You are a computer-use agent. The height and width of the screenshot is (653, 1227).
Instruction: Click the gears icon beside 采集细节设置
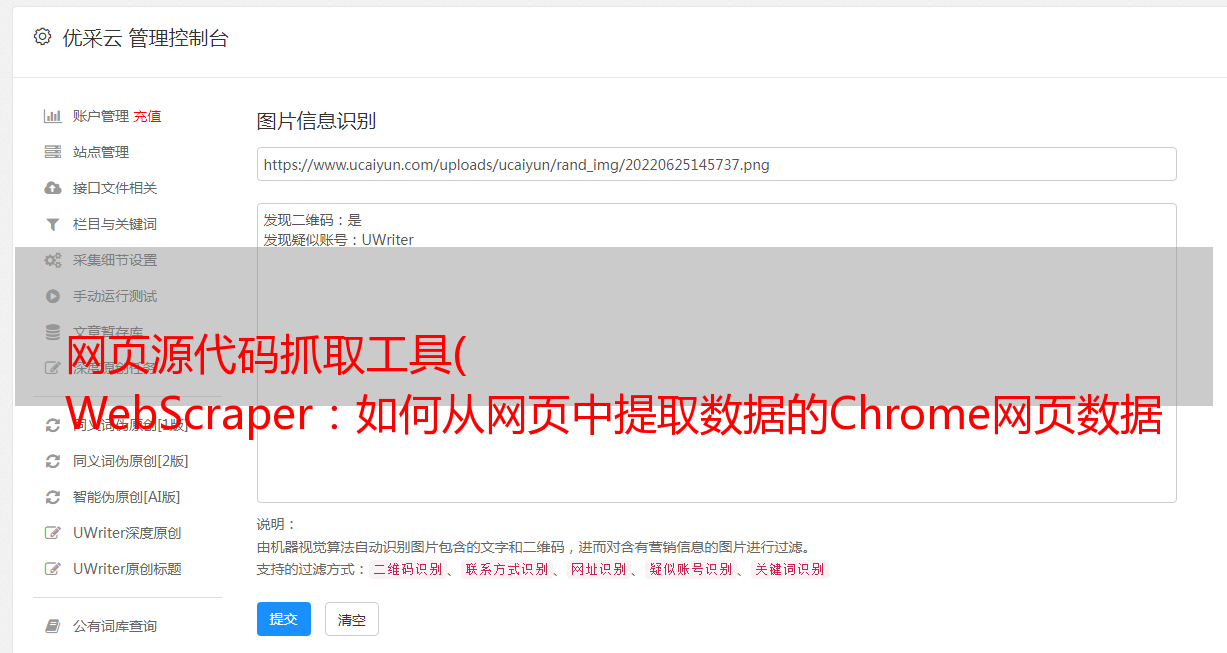pyautogui.click(x=53, y=260)
